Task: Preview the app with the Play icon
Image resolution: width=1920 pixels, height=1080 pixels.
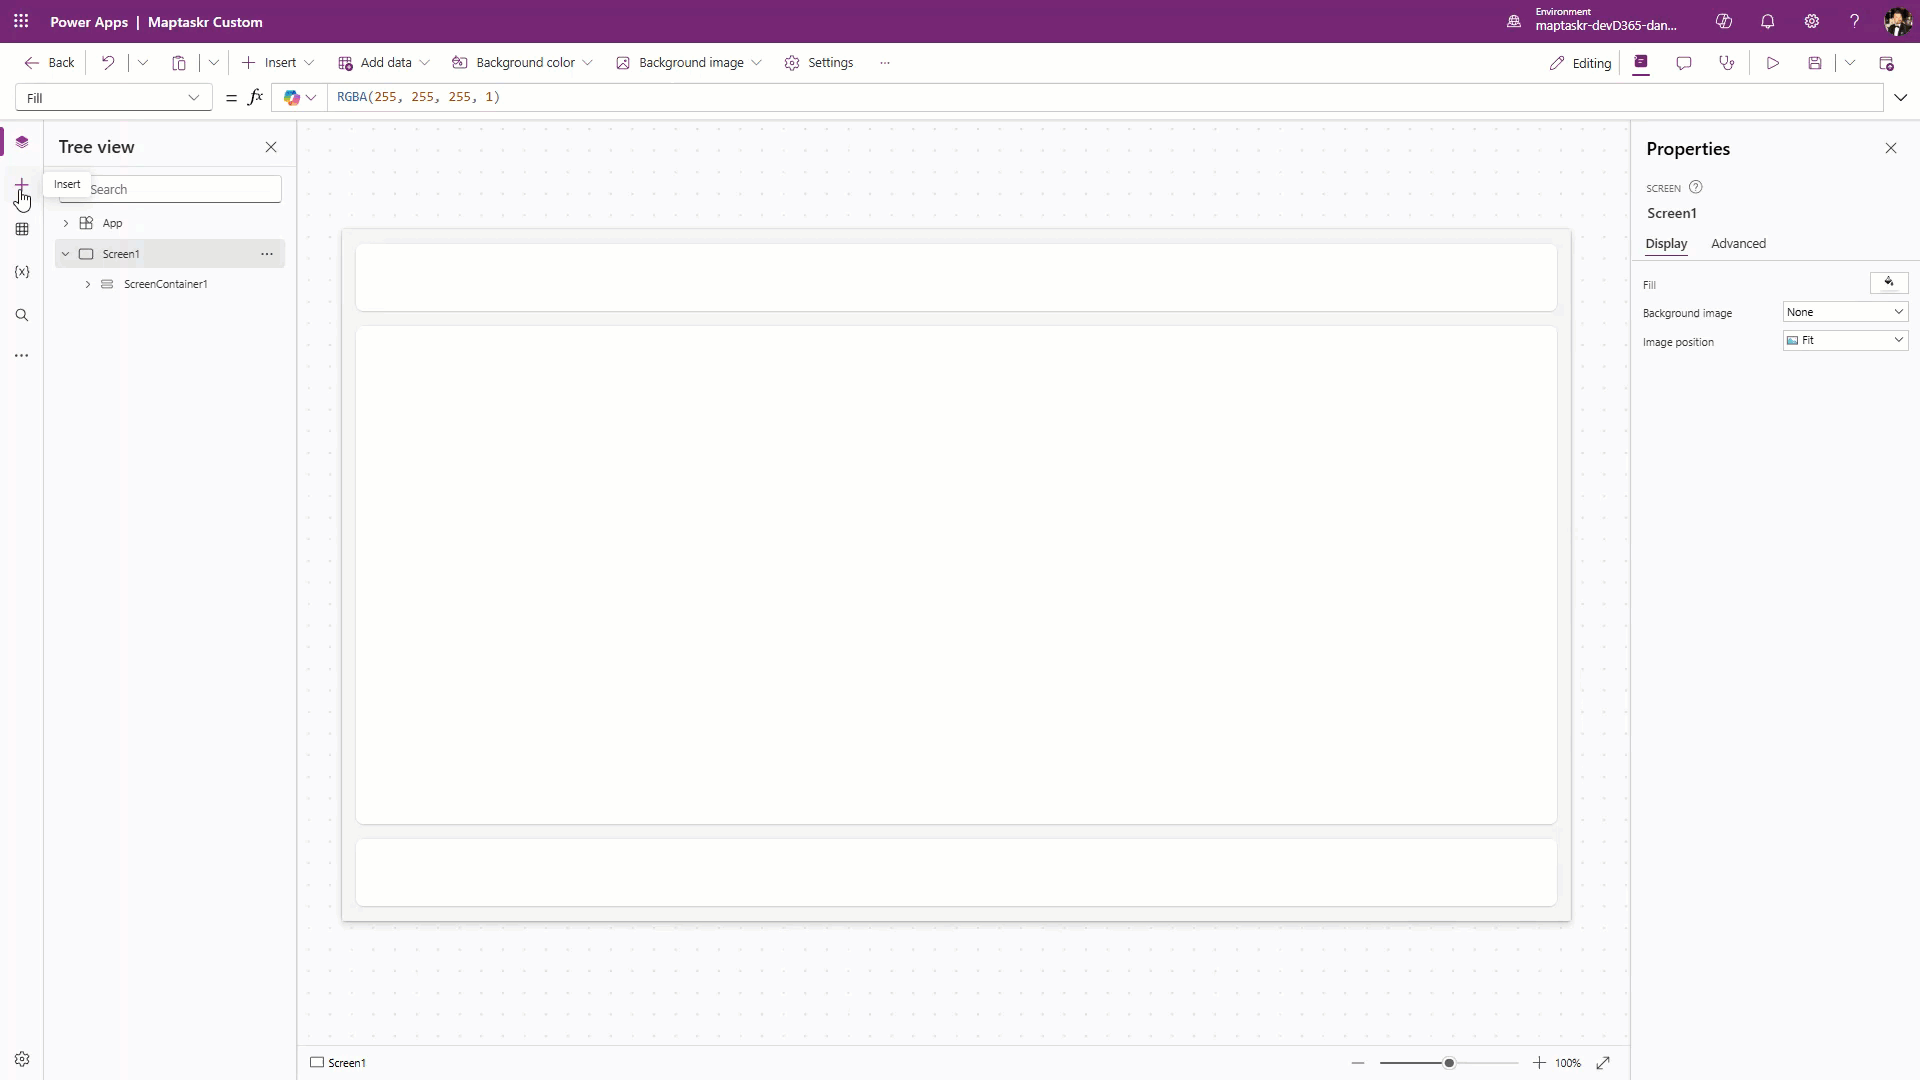Action: [1772, 62]
